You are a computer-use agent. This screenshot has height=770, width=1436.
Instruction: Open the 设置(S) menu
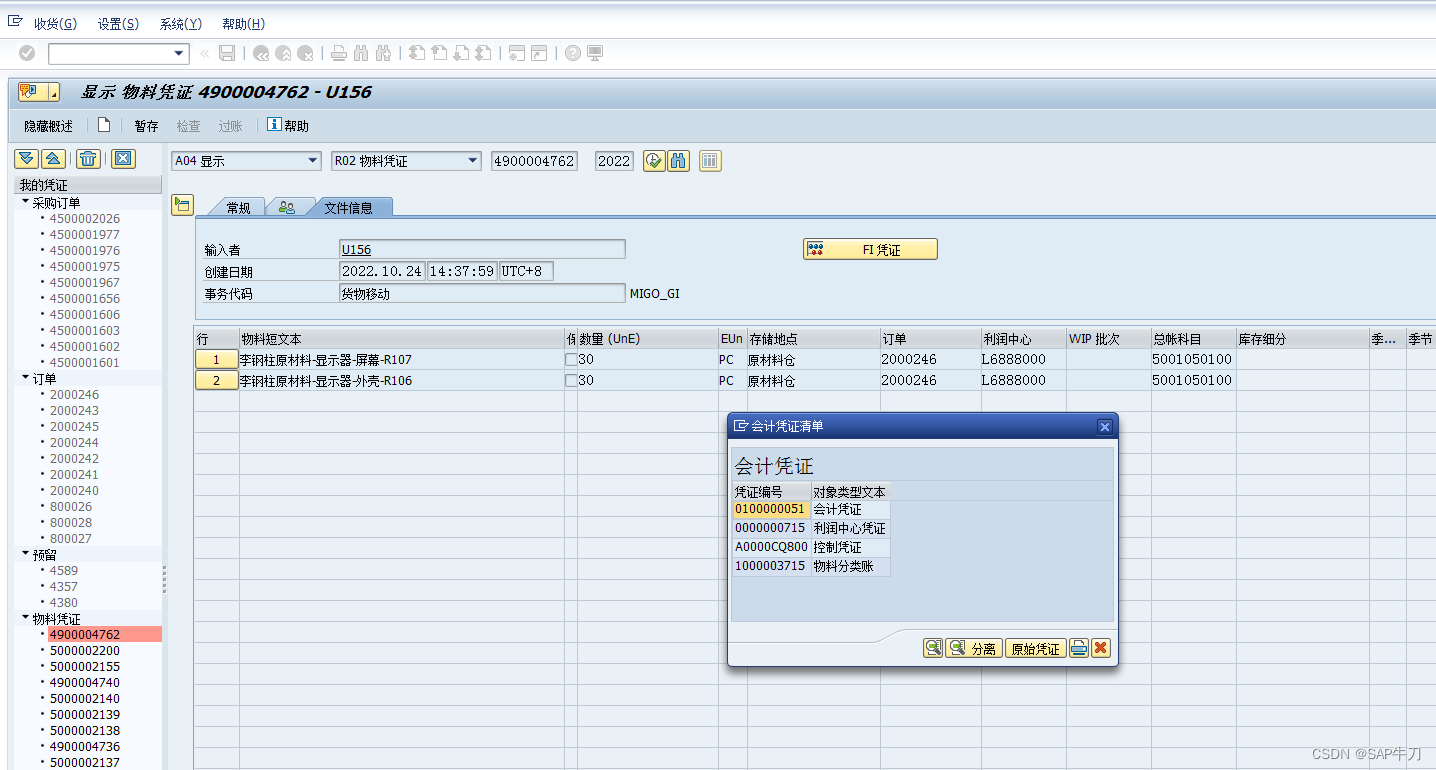coord(119,24)
